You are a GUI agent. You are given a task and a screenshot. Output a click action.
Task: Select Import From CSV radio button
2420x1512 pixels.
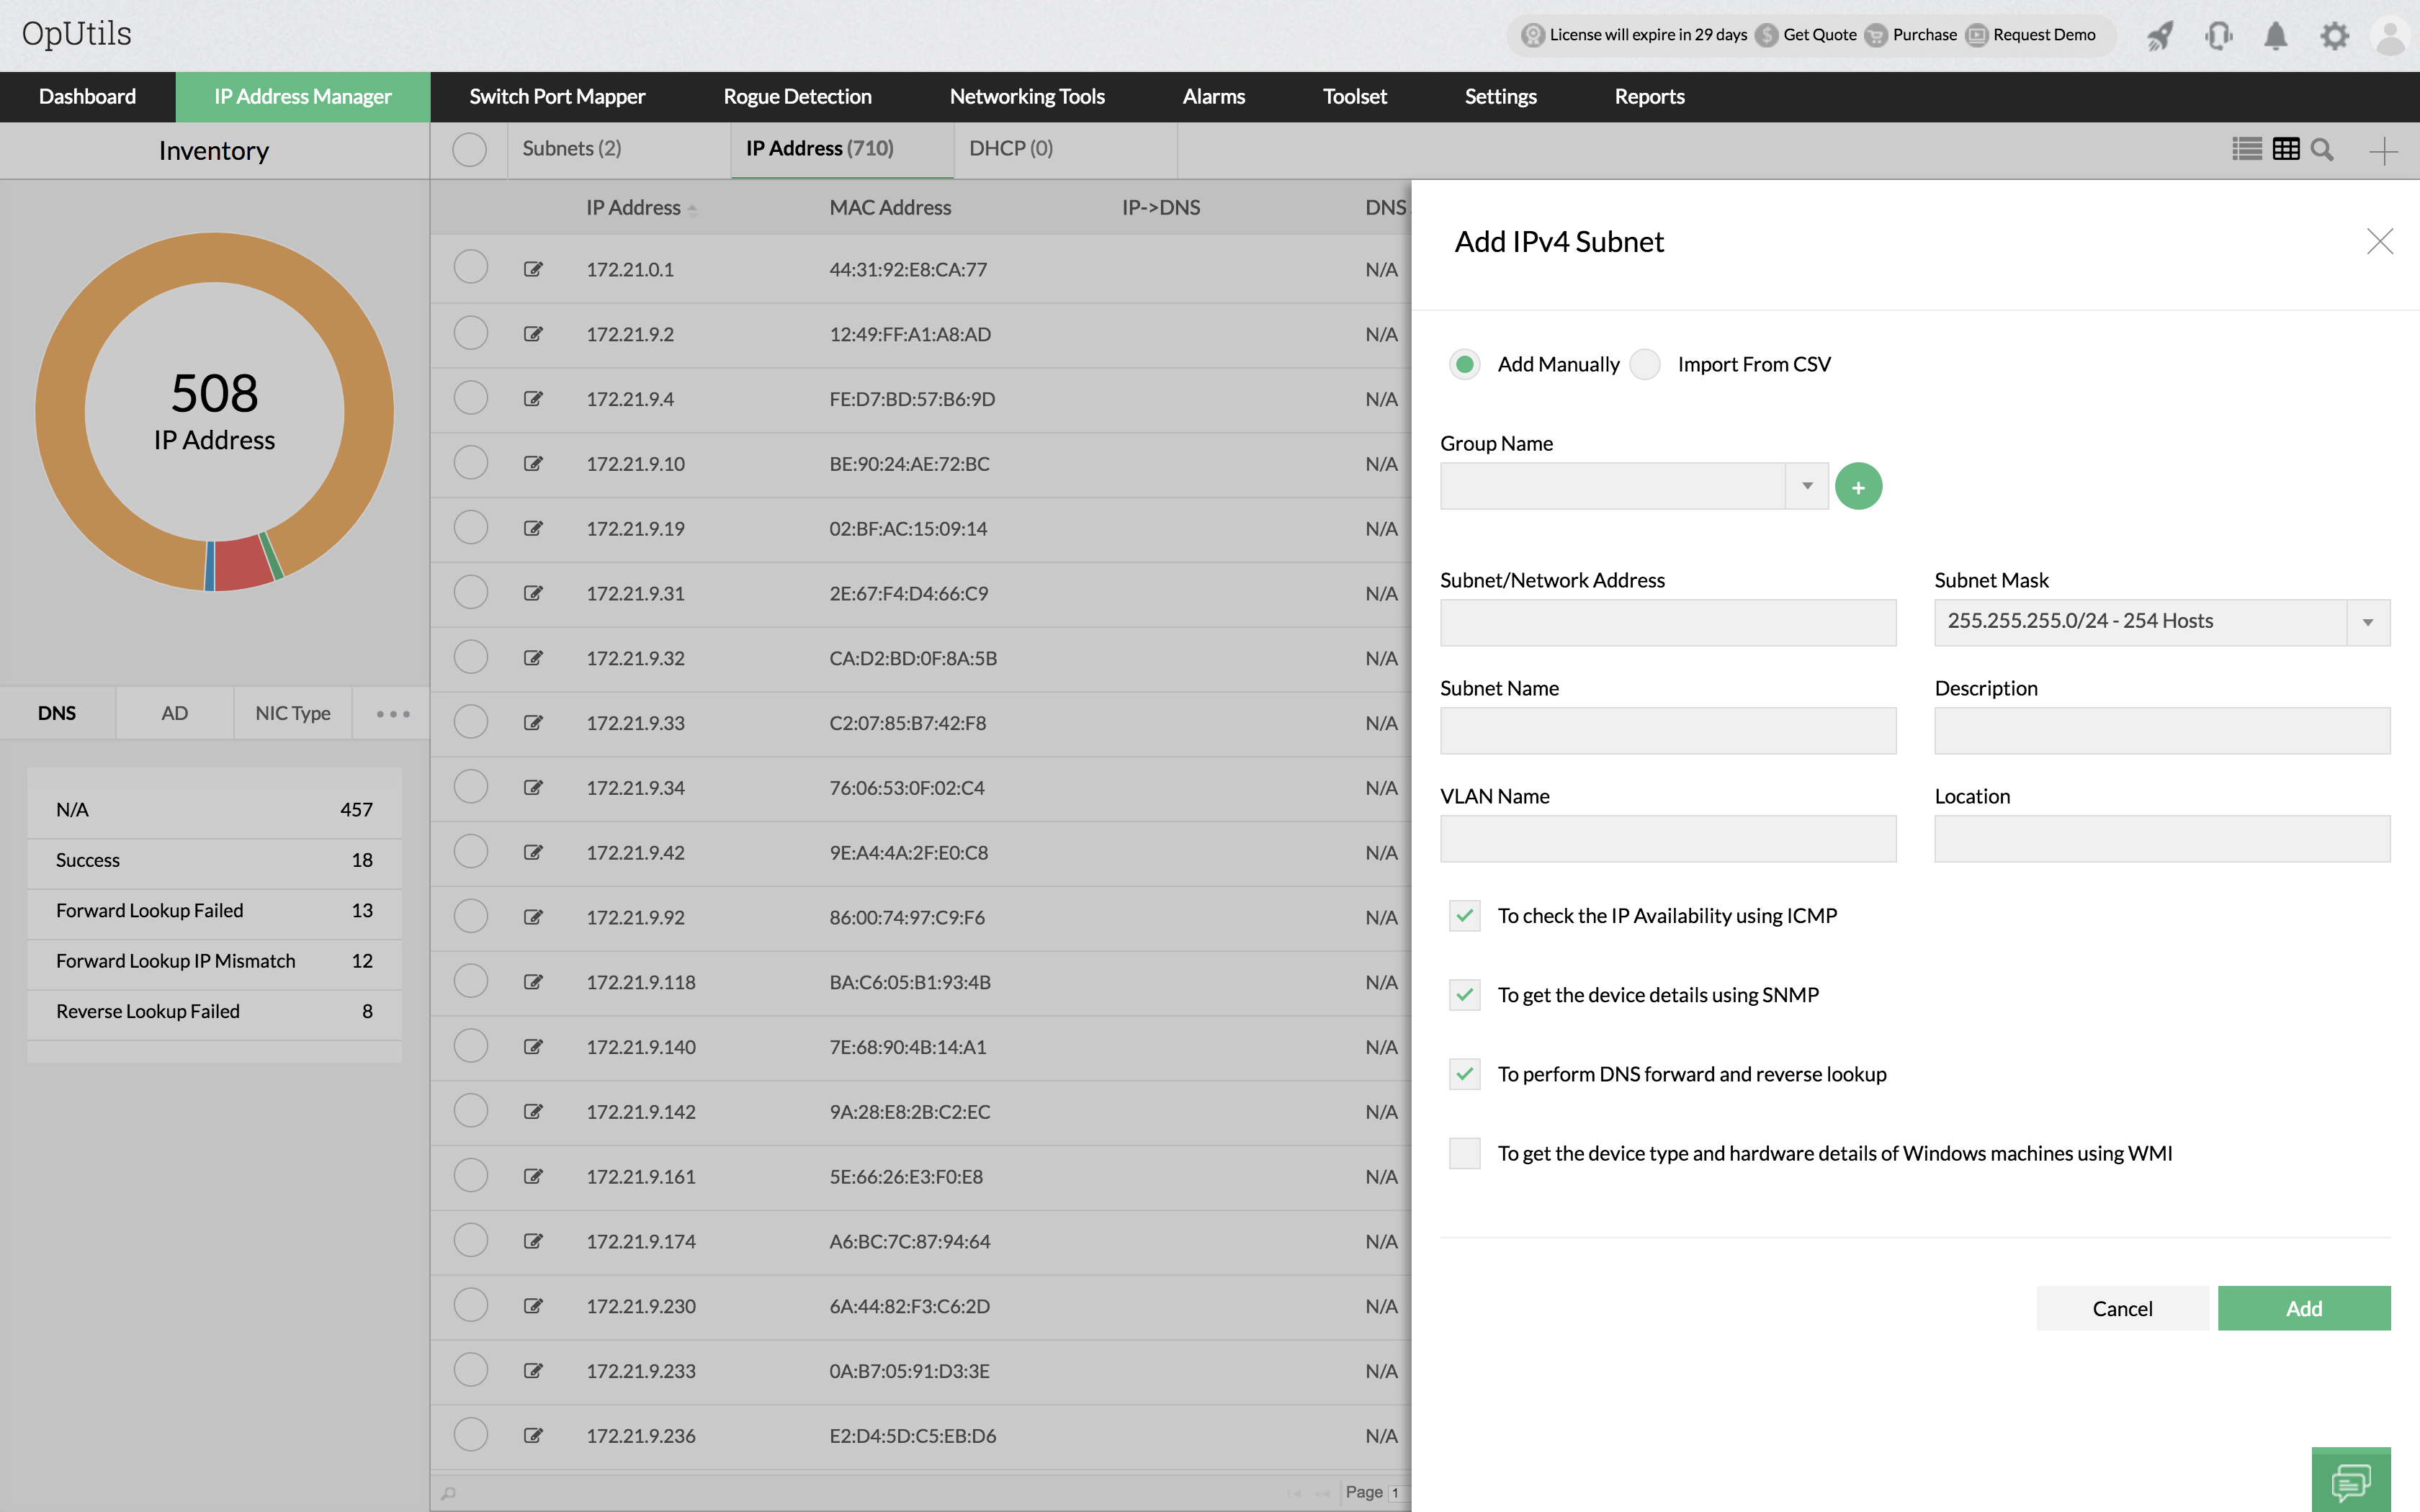click(1645, 364)
